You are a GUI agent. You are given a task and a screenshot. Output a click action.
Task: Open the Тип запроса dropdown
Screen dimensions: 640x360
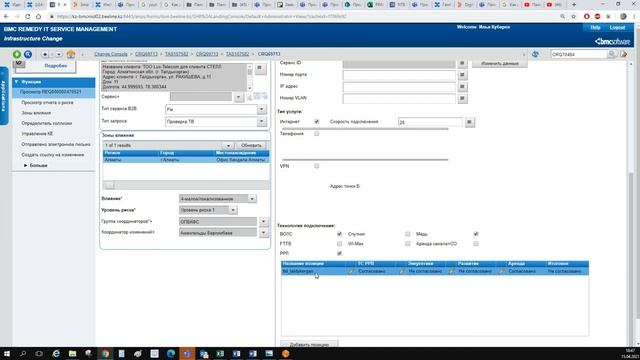click(x=262, y=122)
